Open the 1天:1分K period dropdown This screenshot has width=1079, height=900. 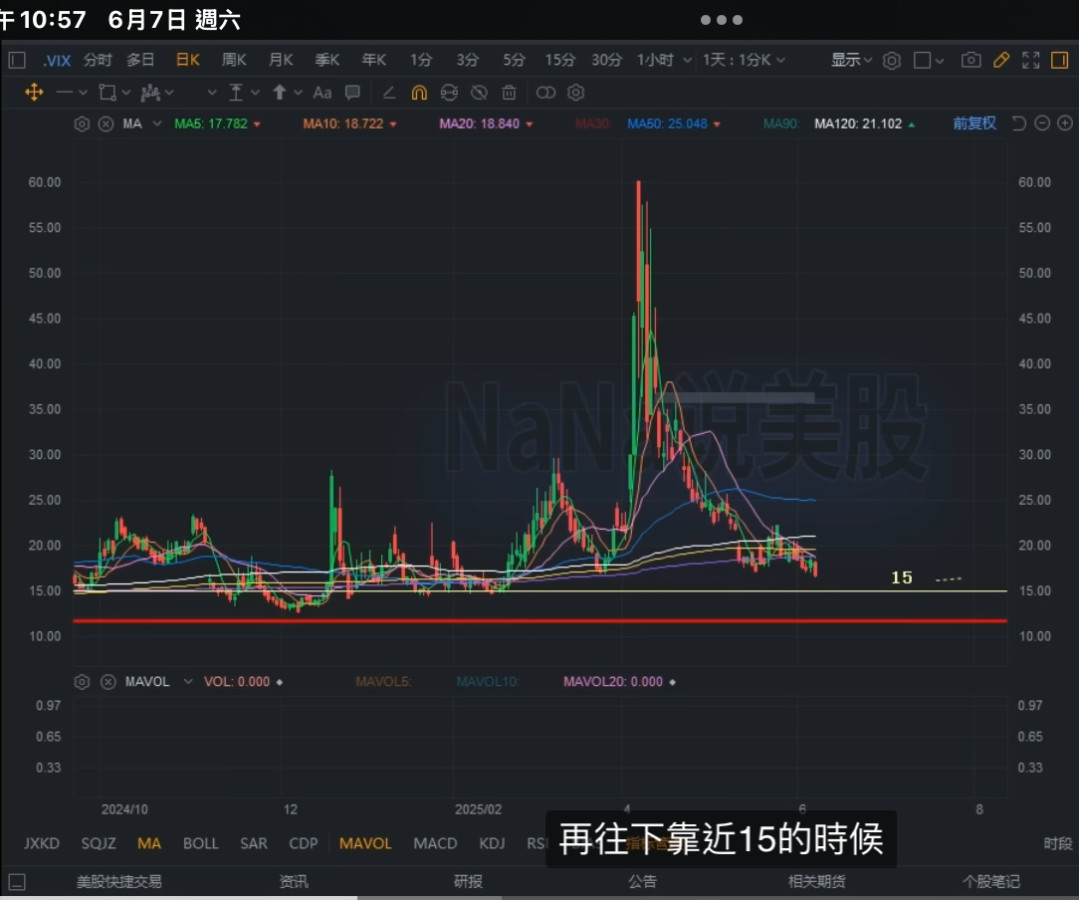(744, 60)
